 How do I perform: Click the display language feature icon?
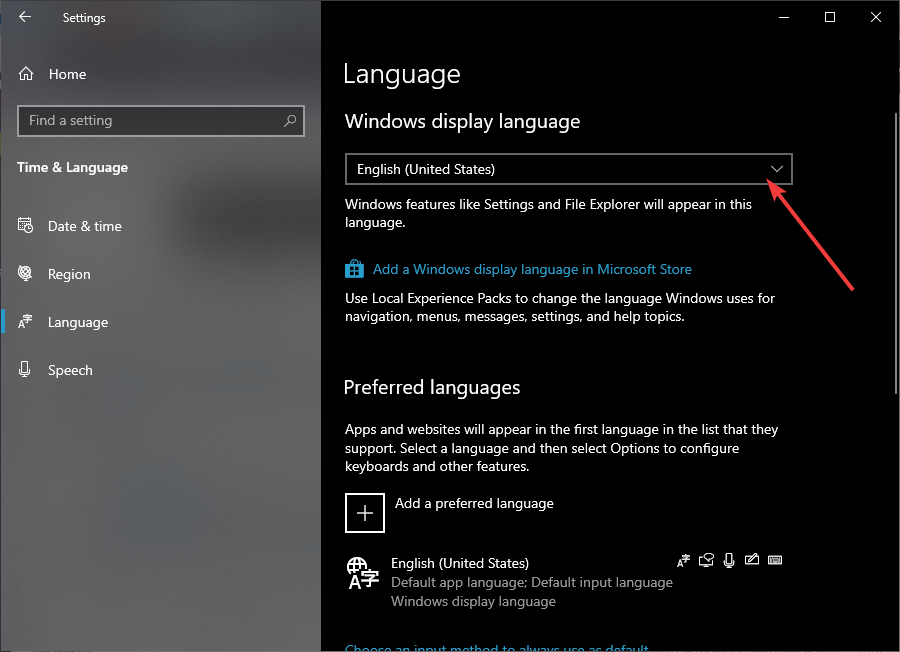(x=683, y=560)
